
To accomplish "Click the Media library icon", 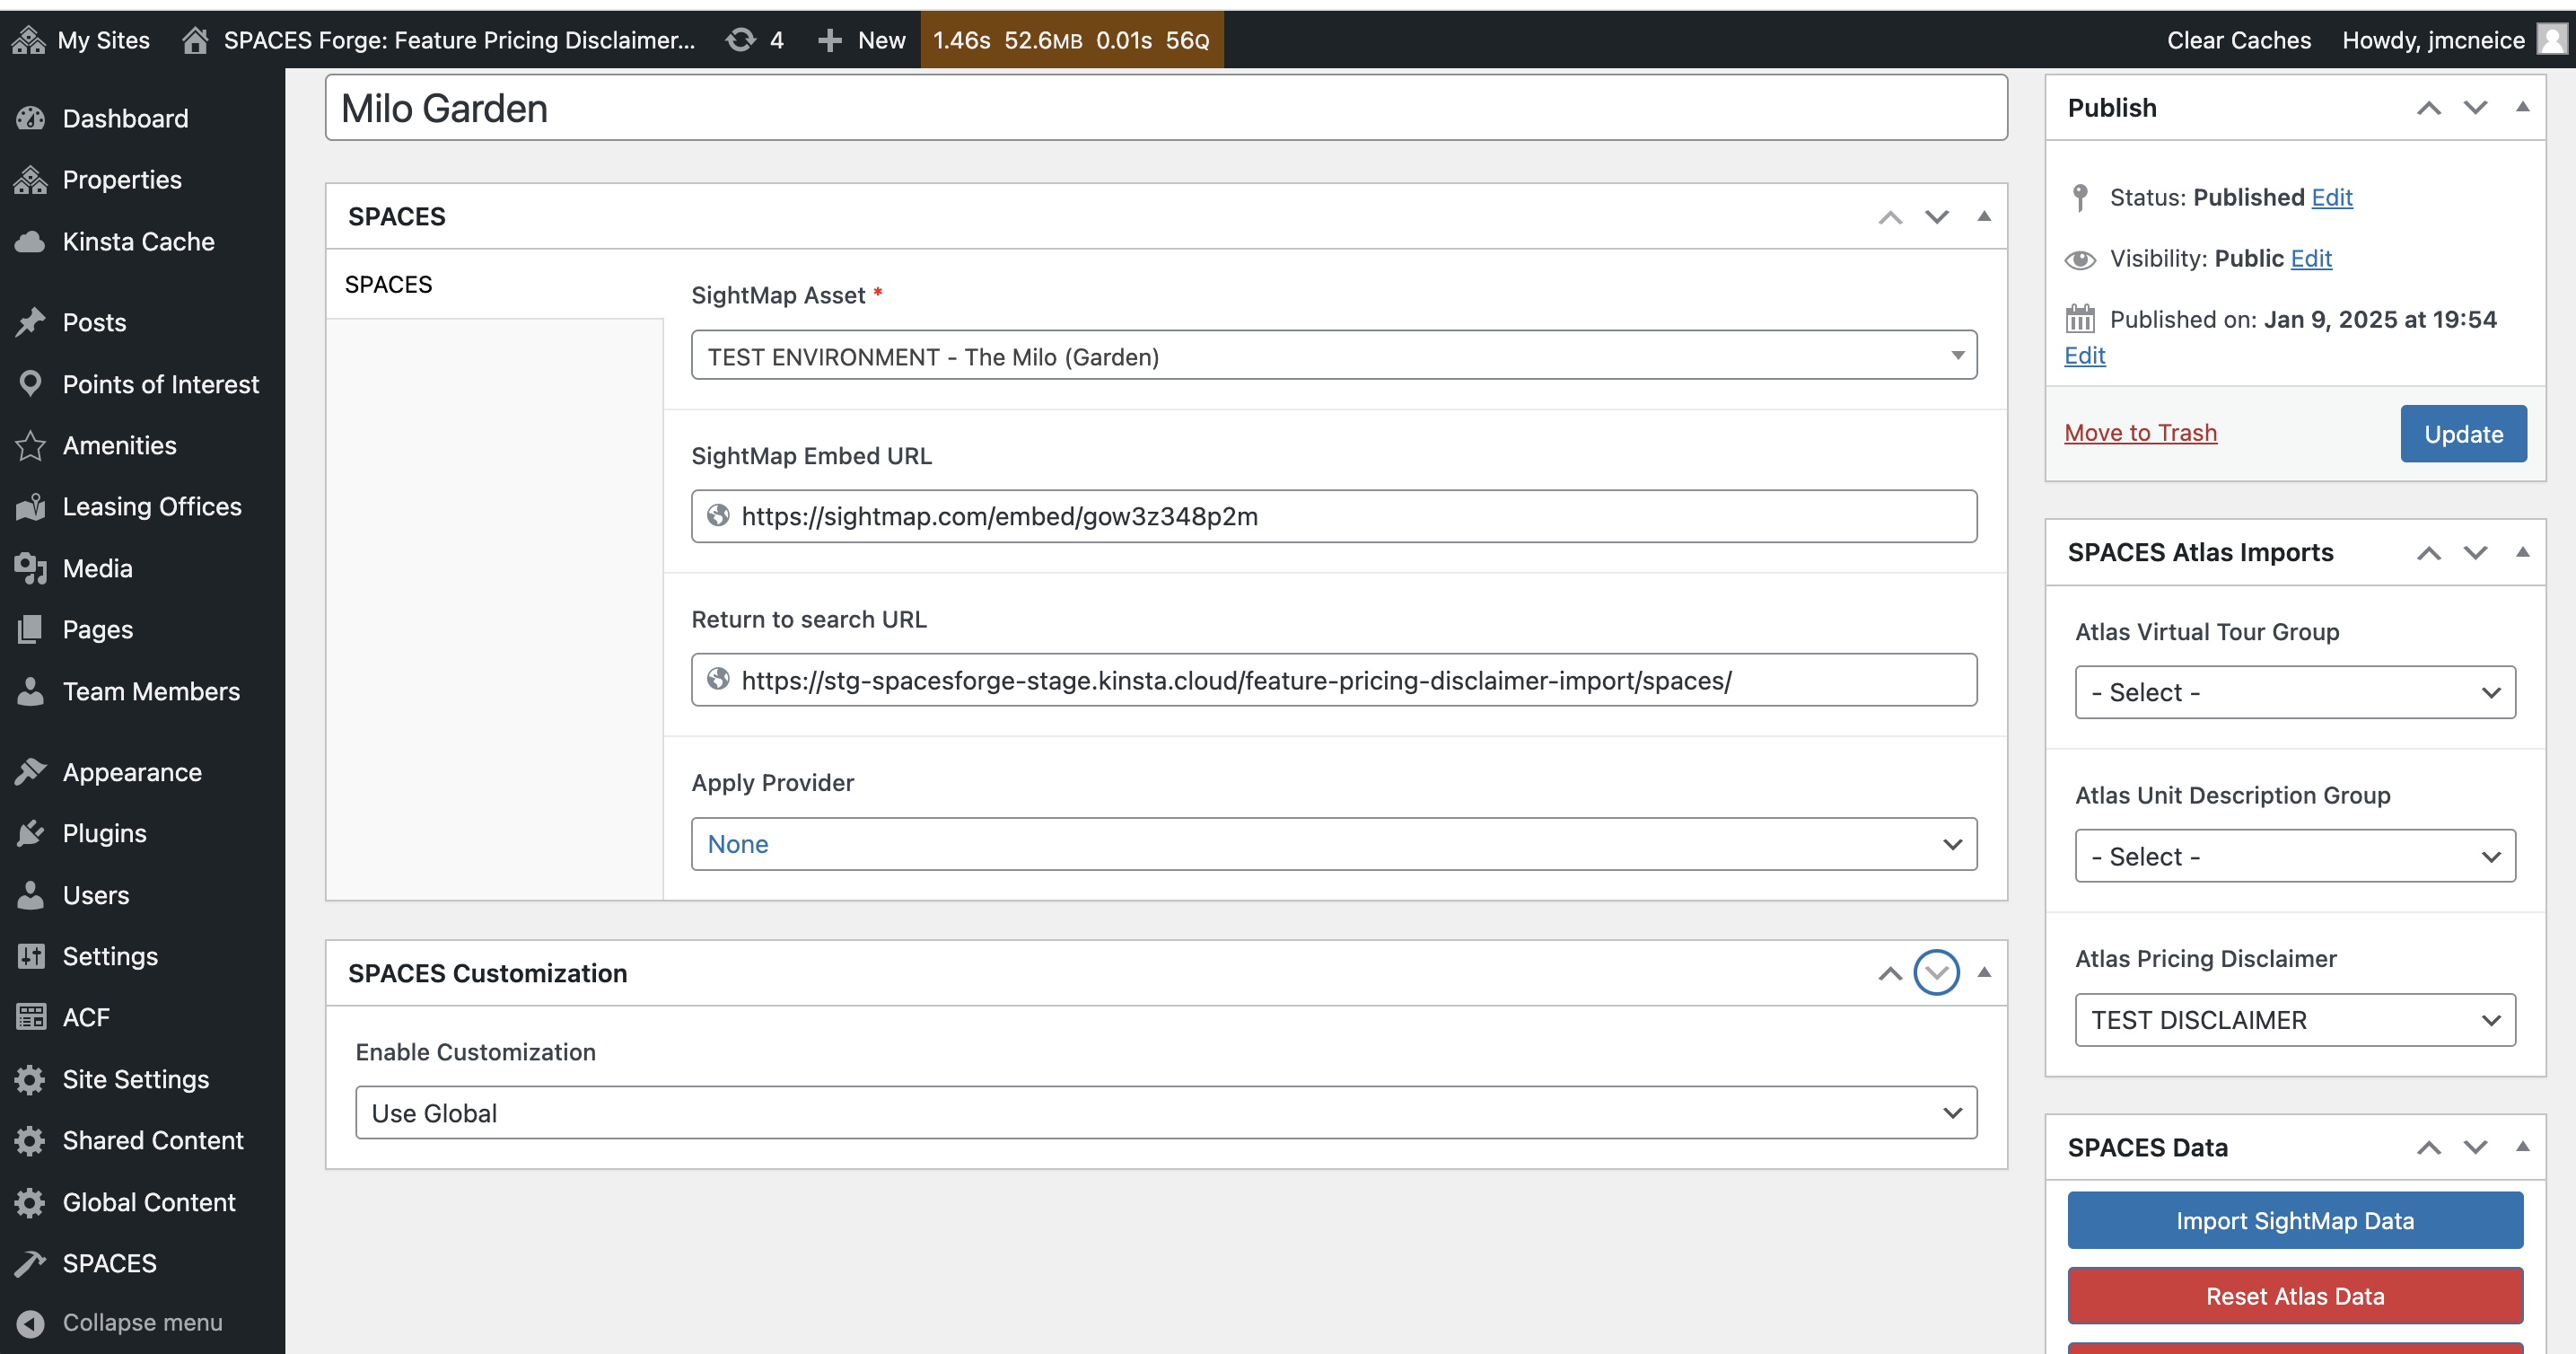I will [31, 568].
